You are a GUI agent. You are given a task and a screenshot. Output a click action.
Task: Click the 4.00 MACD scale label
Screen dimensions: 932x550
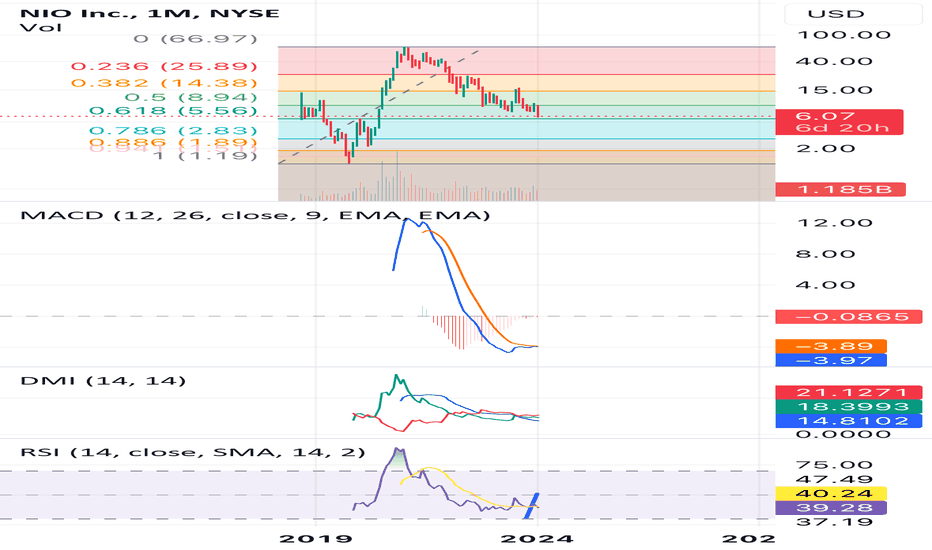point(825,285)
